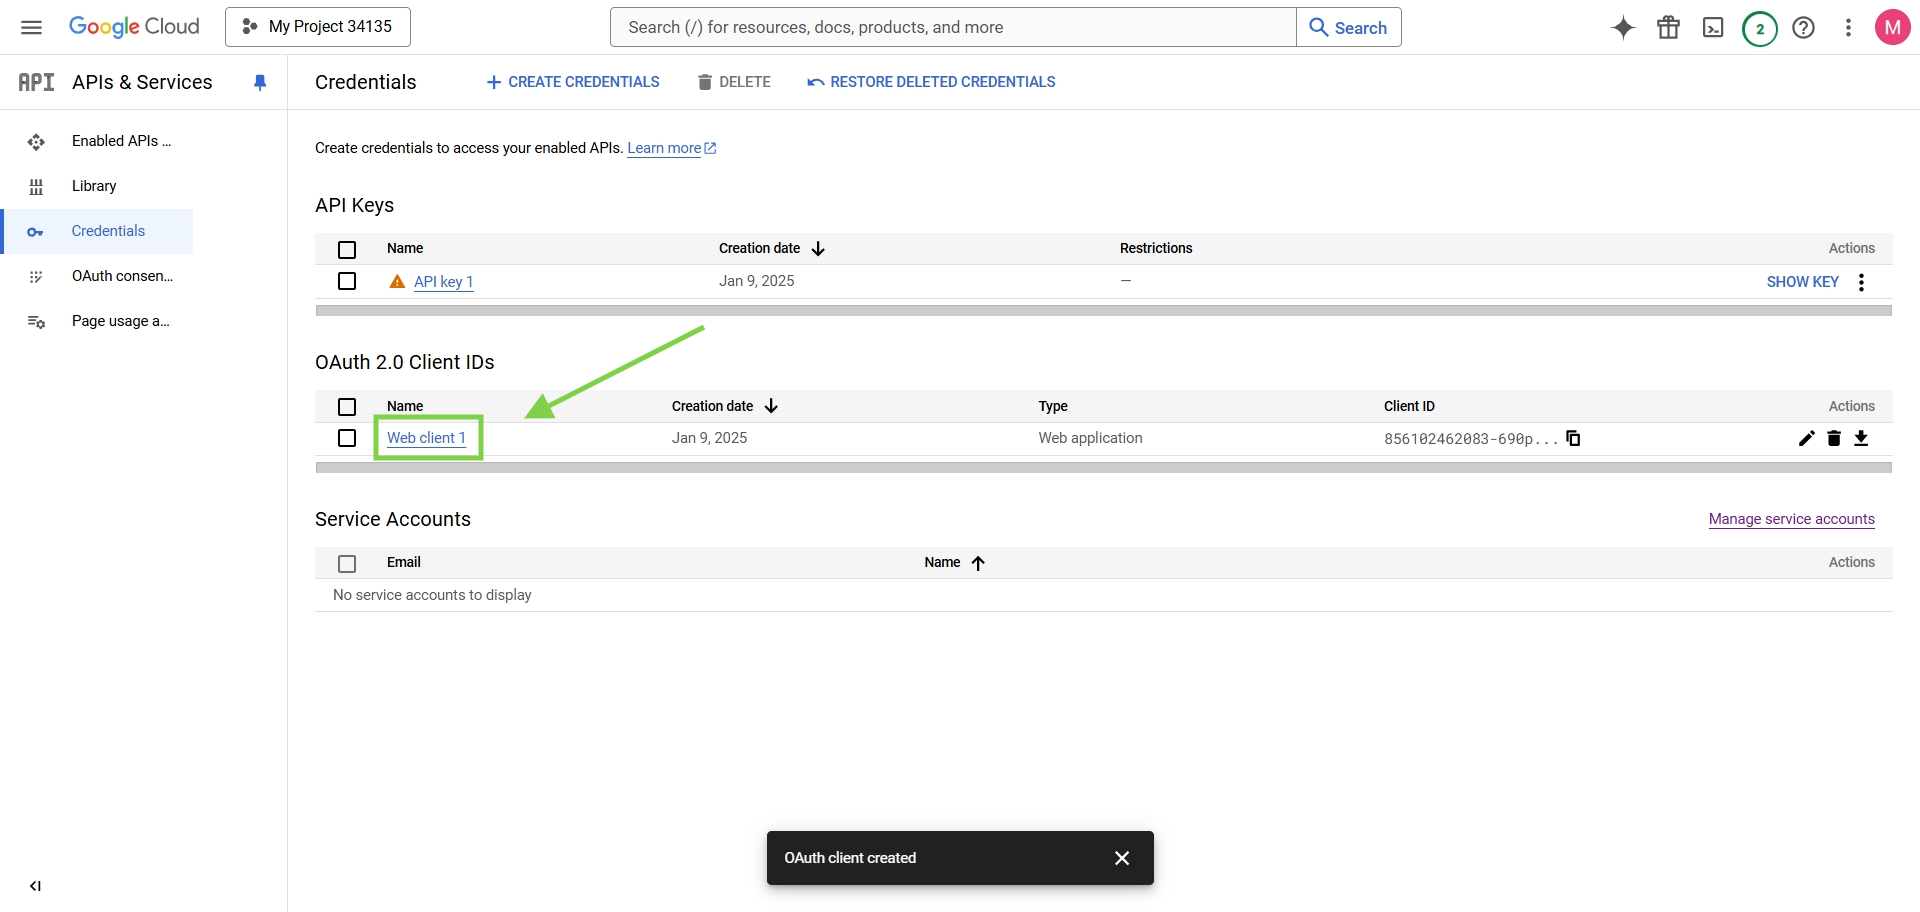
Task: Open the Manage service accounts link
Action: click(x=1791, y=519)
